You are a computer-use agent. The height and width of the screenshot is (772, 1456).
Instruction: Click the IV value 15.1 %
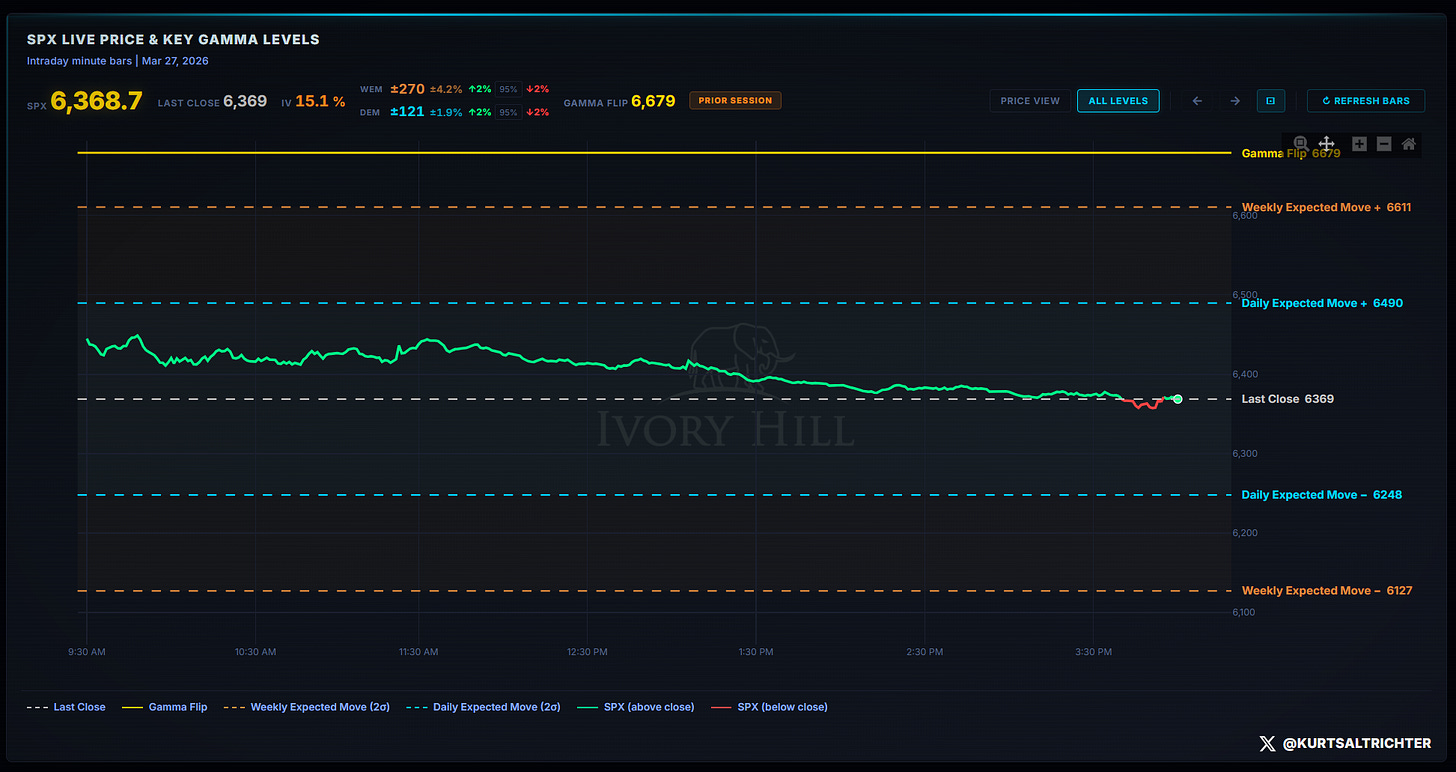(x=321, y=102)
